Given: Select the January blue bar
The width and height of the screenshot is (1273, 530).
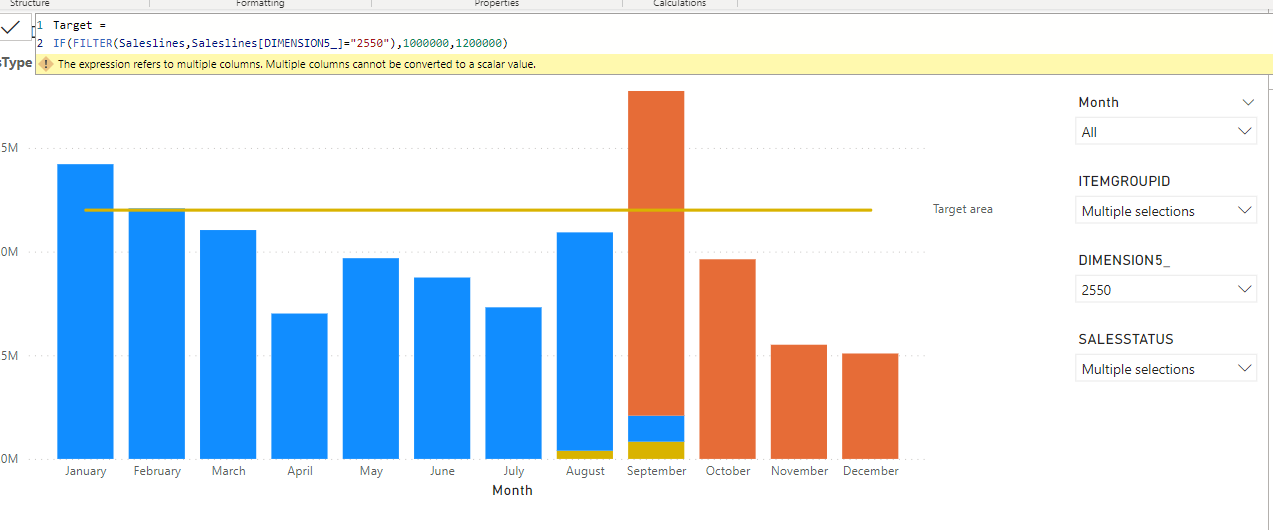Looking at the screenshot, I should (85, 311).
